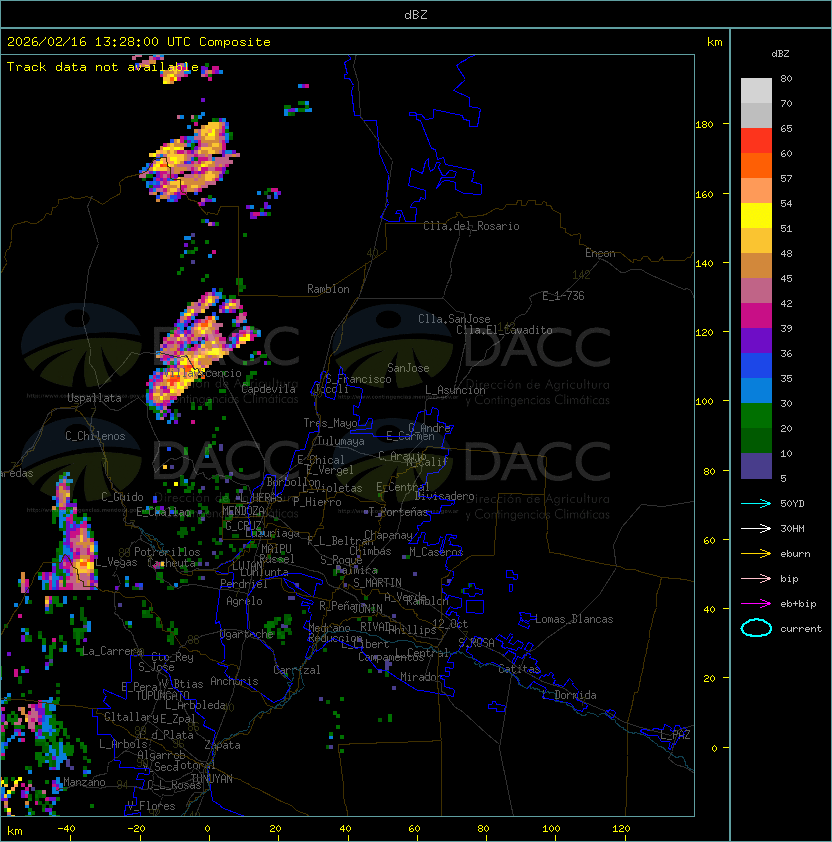Click the 'Carrizal' map label
Screen dimensions: 832x842
click(297, 670)
